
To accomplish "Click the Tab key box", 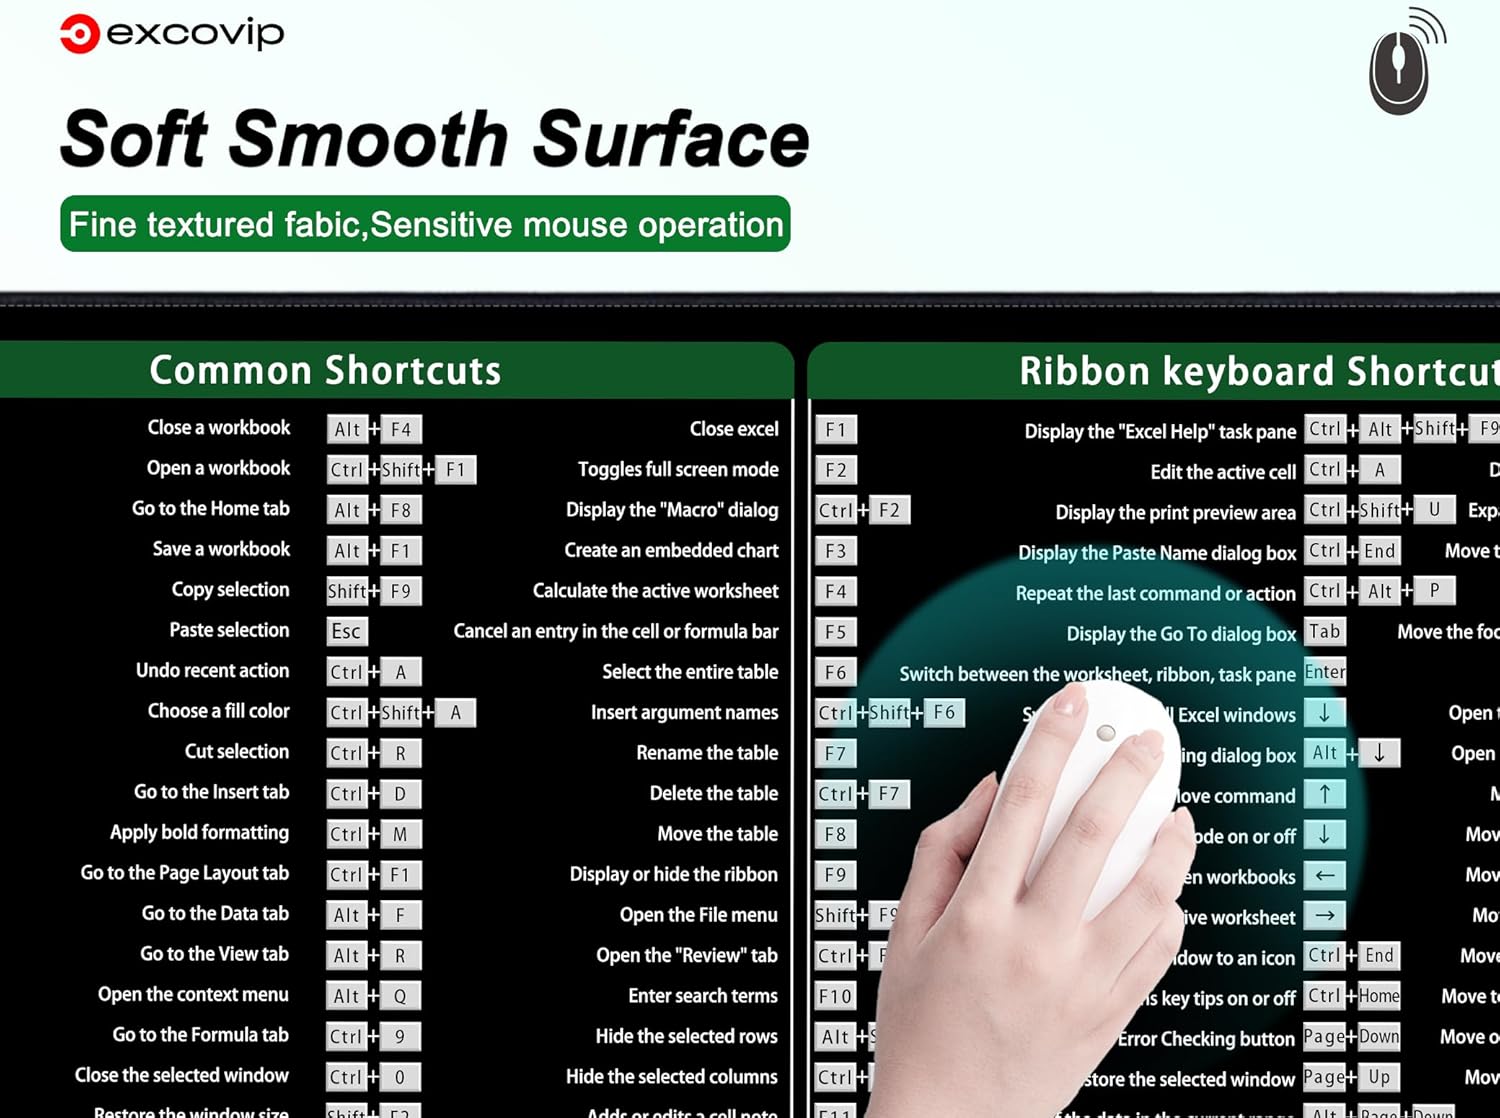I will point(1325,632).
